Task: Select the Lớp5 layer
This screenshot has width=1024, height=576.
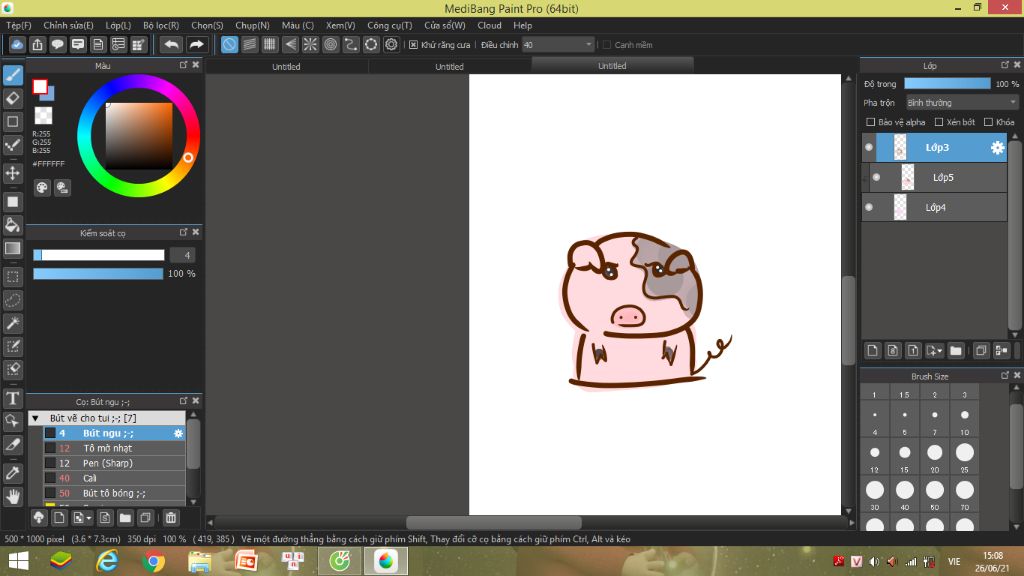Action: [x=938, y=178]
